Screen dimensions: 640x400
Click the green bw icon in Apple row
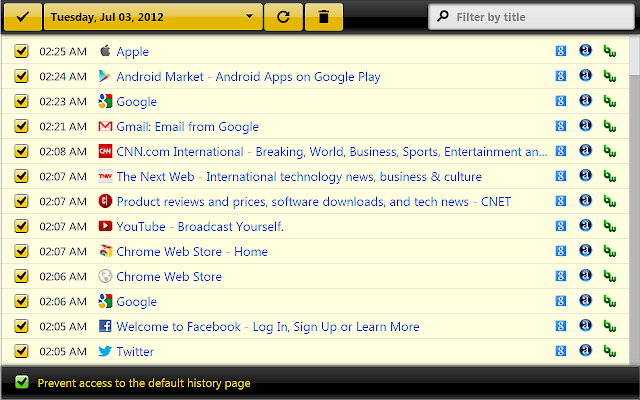(x=610, y=51)
